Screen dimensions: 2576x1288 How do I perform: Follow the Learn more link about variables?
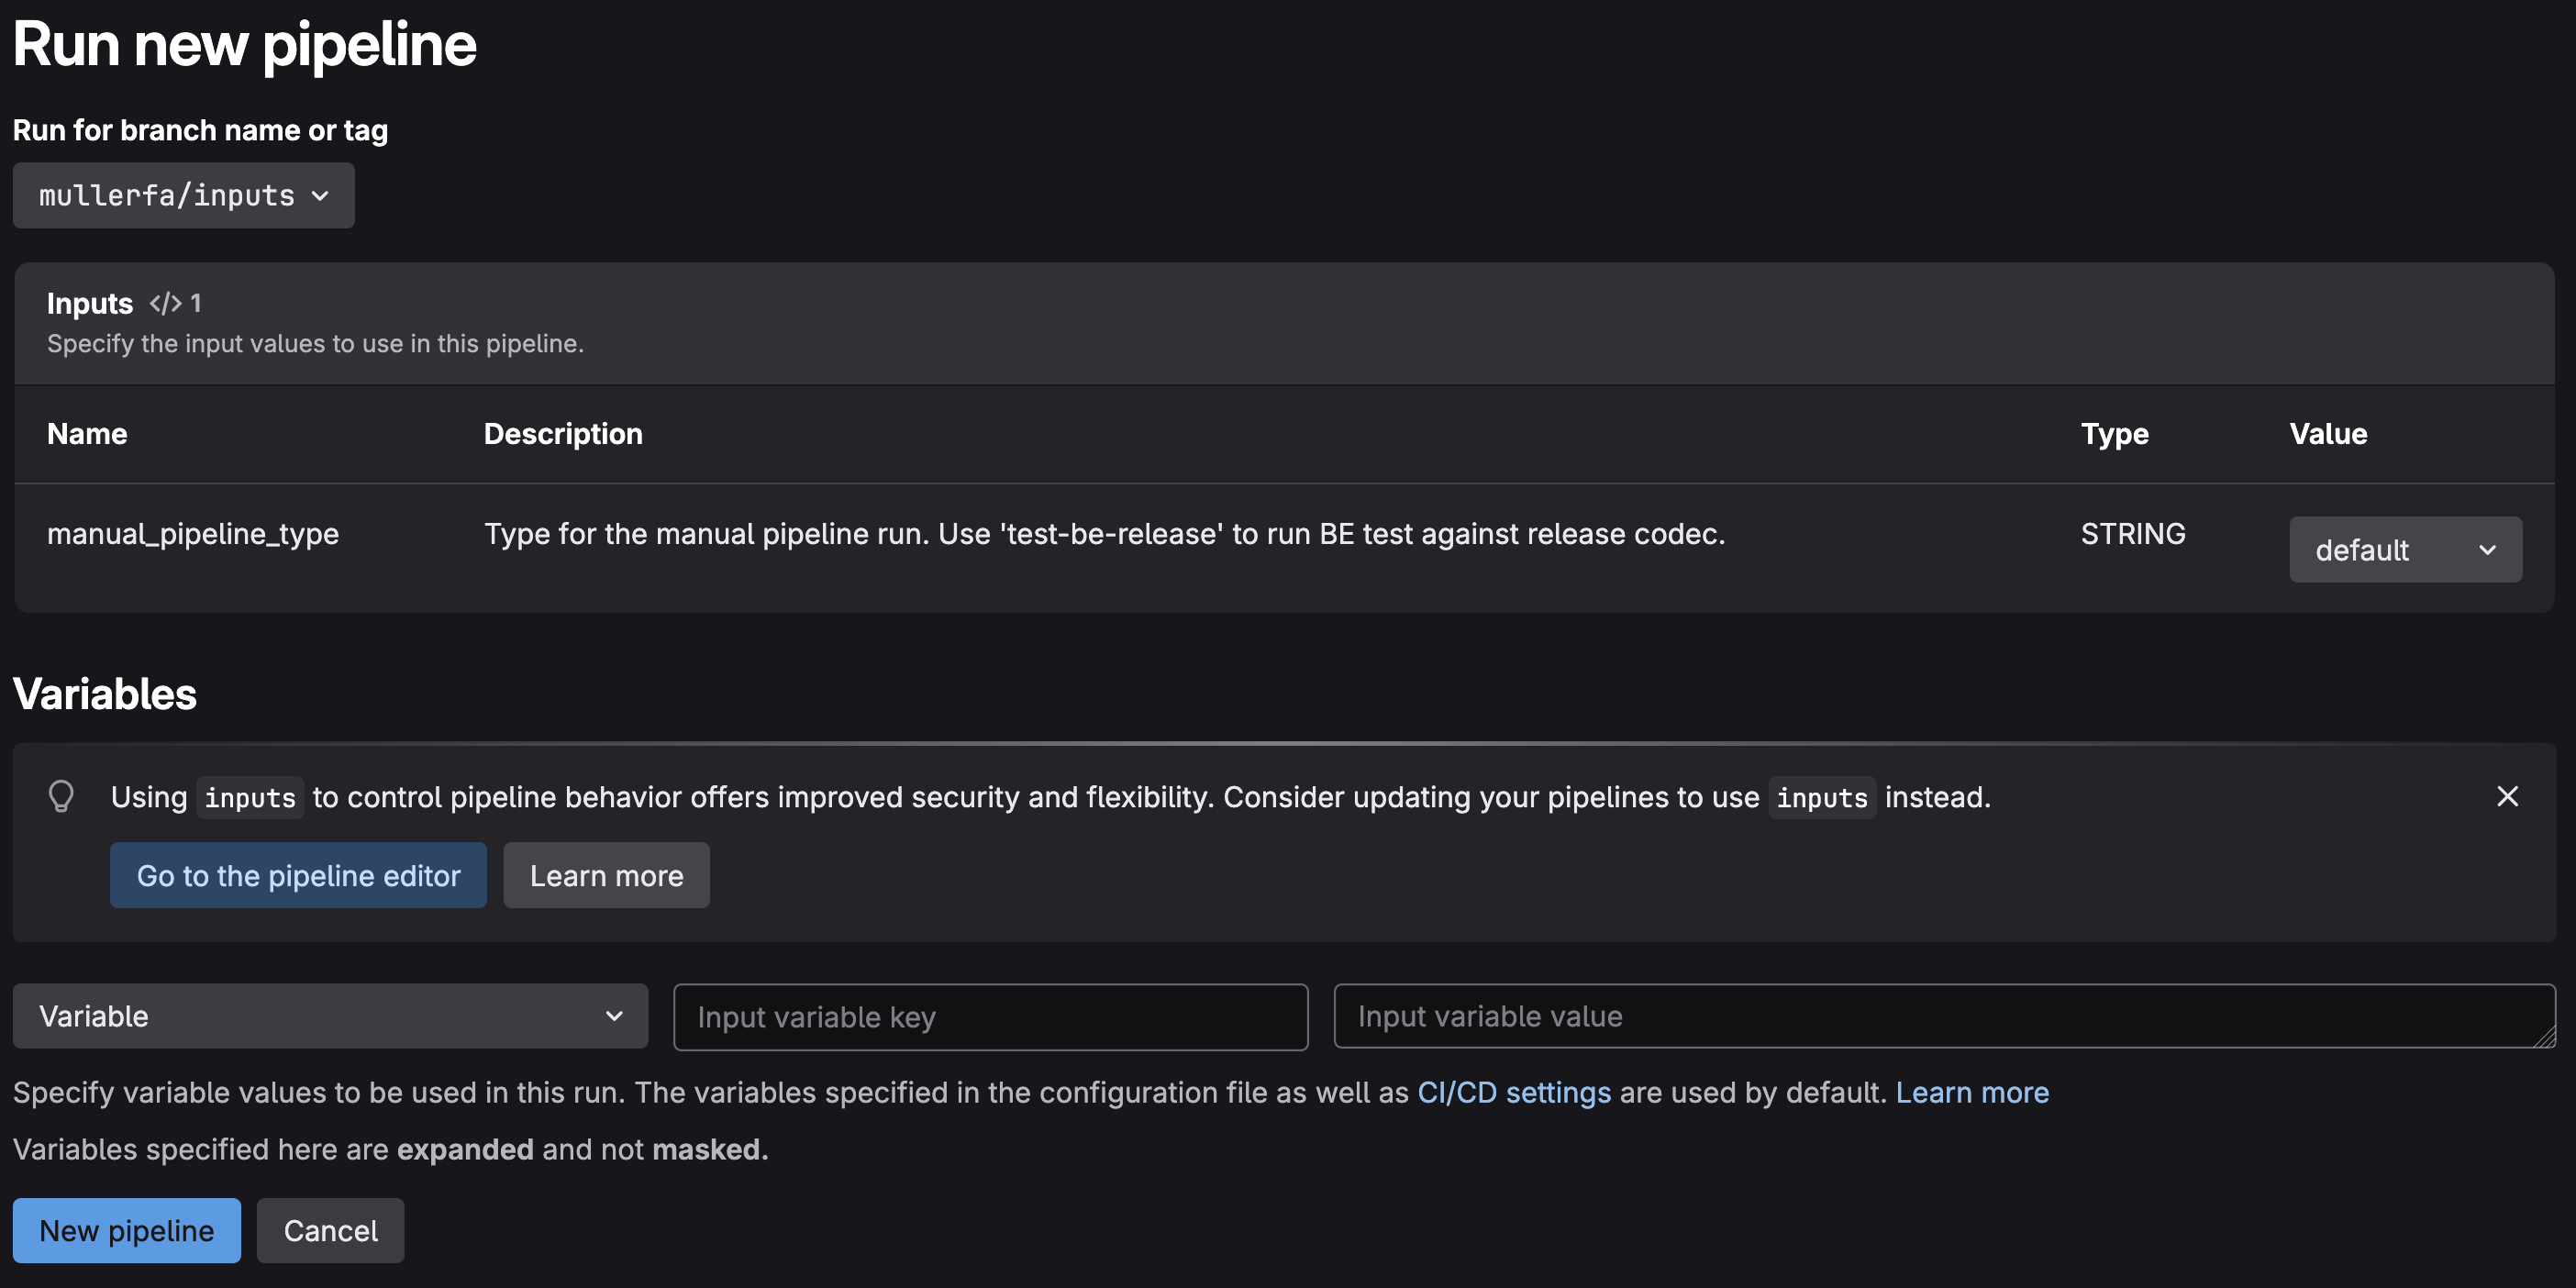pos(1972,1093)
